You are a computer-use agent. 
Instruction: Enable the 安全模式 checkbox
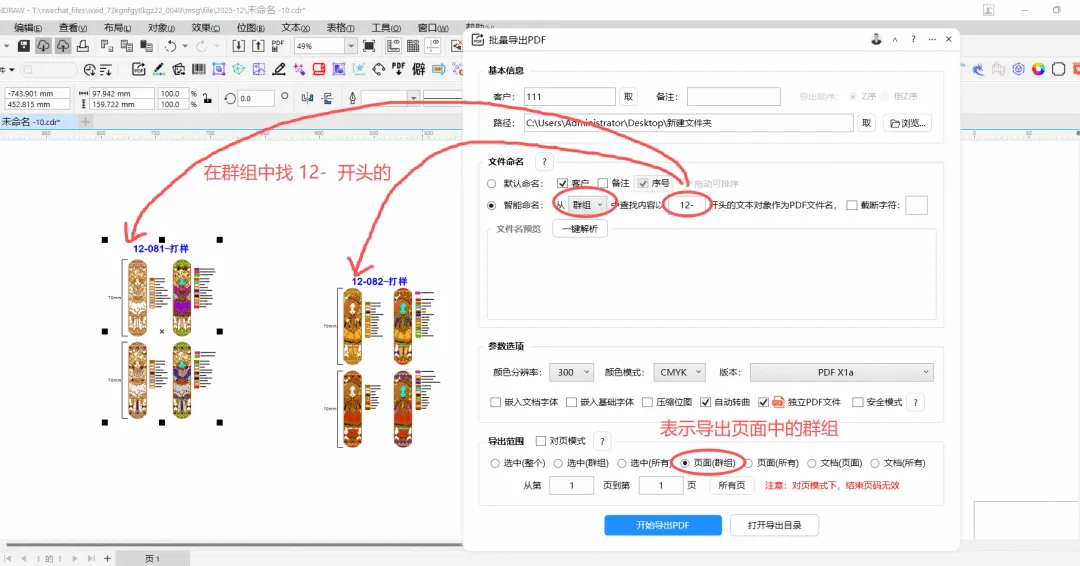coord(858,402)
